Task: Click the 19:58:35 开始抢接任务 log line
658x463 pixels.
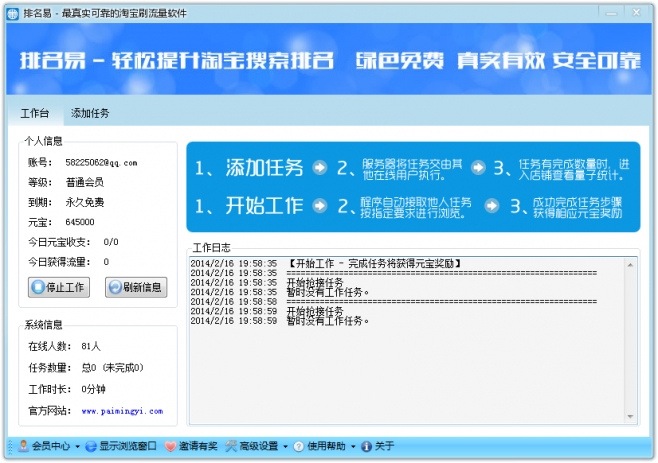Action: pos(267,283)
